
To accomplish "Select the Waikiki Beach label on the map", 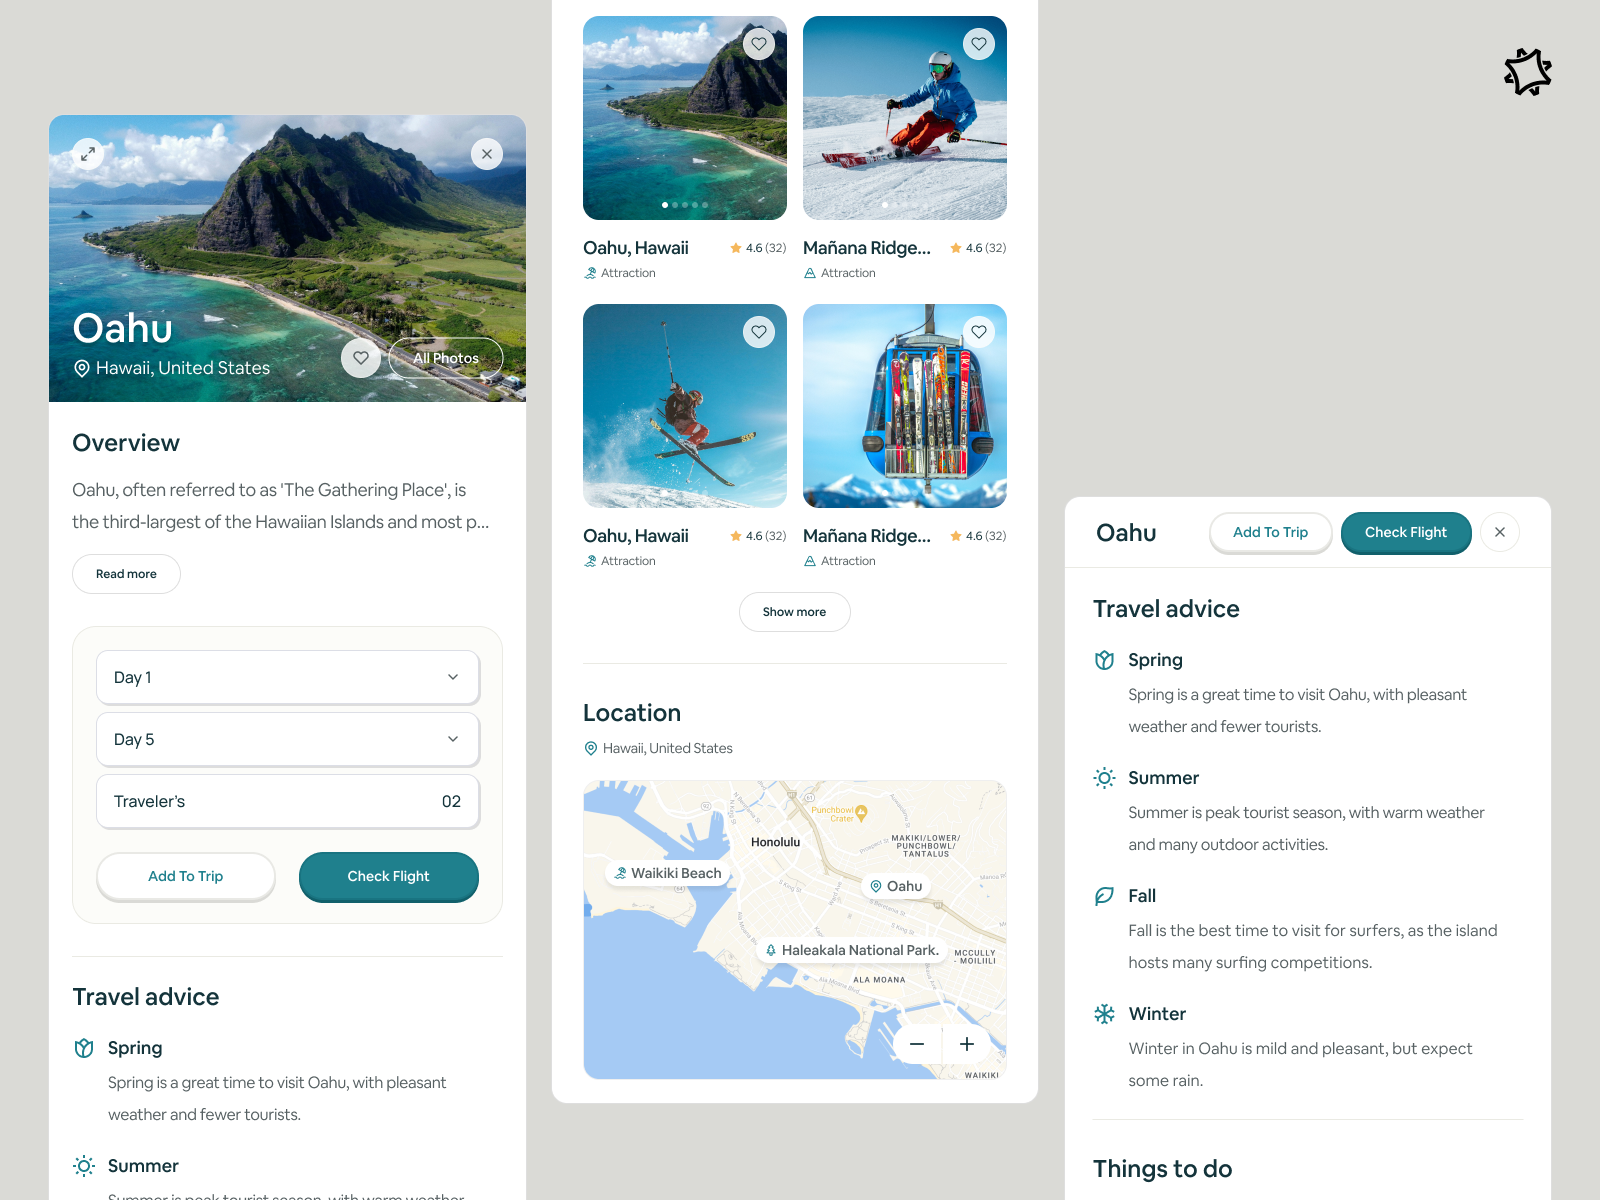I will [x=668, y=872].
